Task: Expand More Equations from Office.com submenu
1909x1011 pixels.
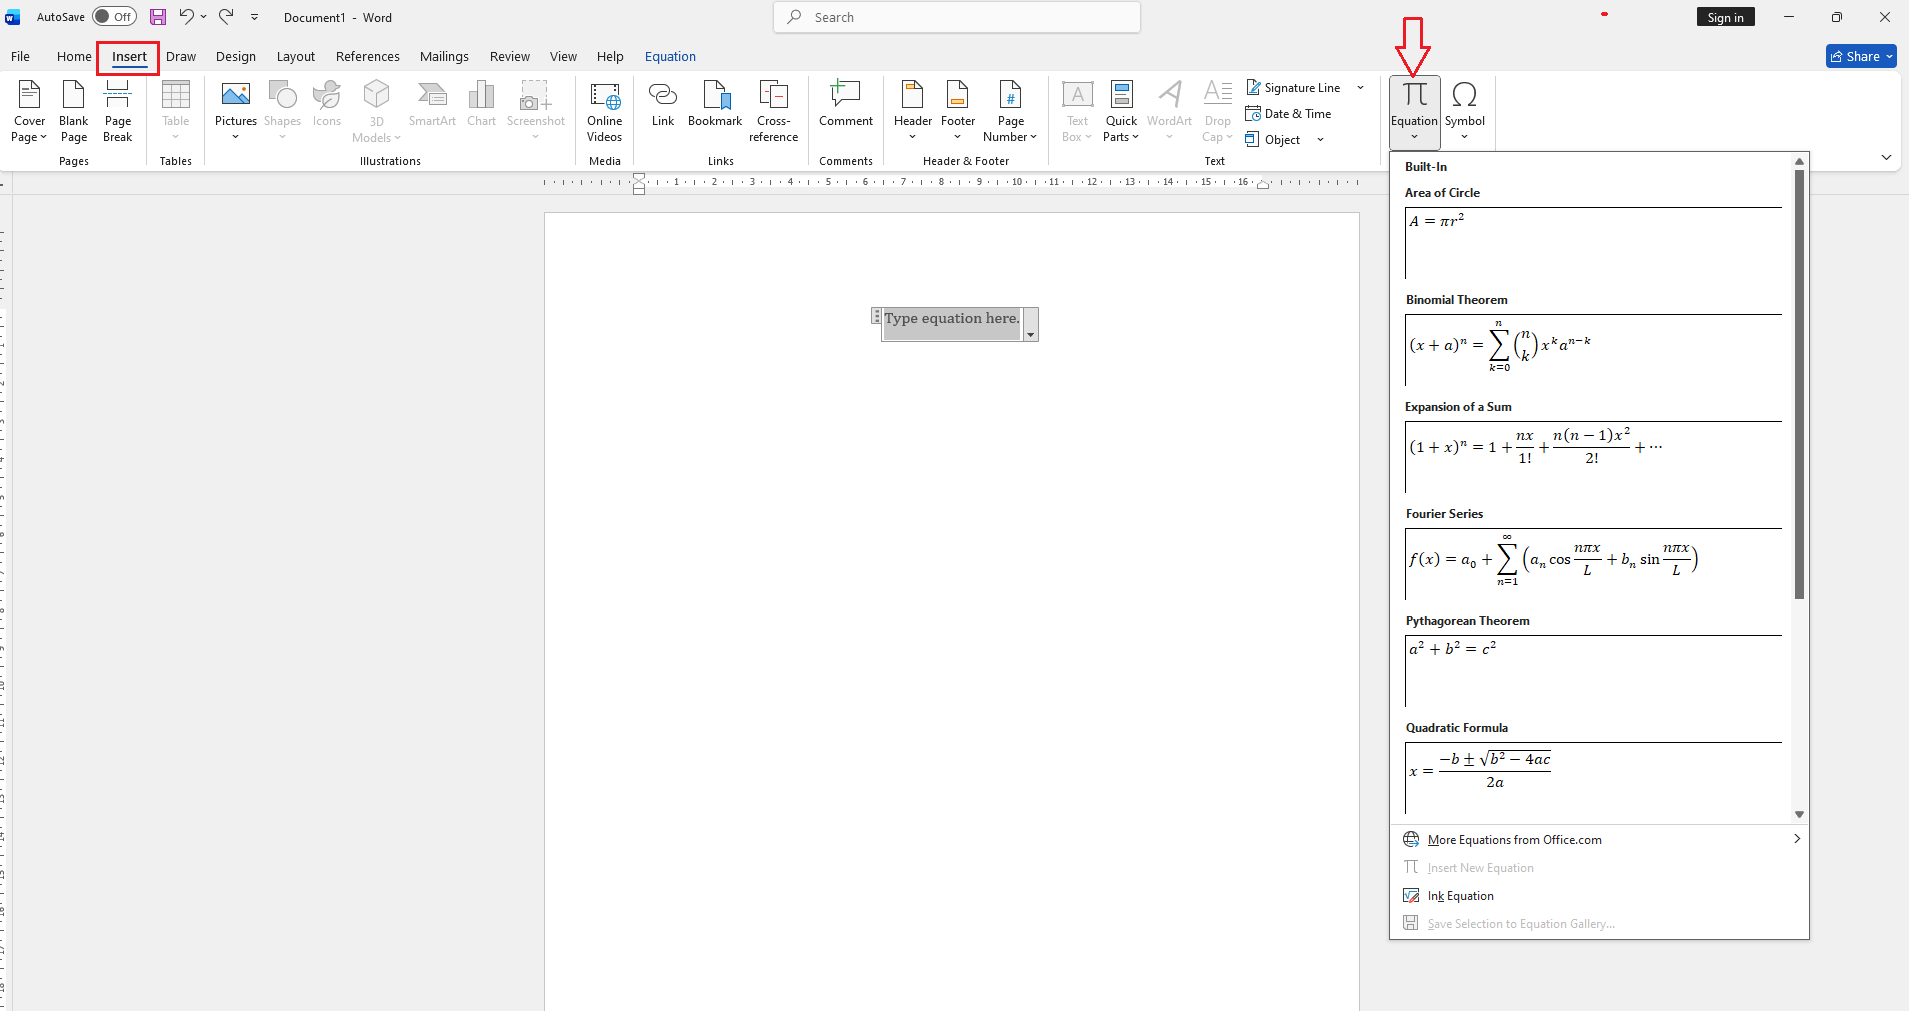Action: pos(1600,840)
